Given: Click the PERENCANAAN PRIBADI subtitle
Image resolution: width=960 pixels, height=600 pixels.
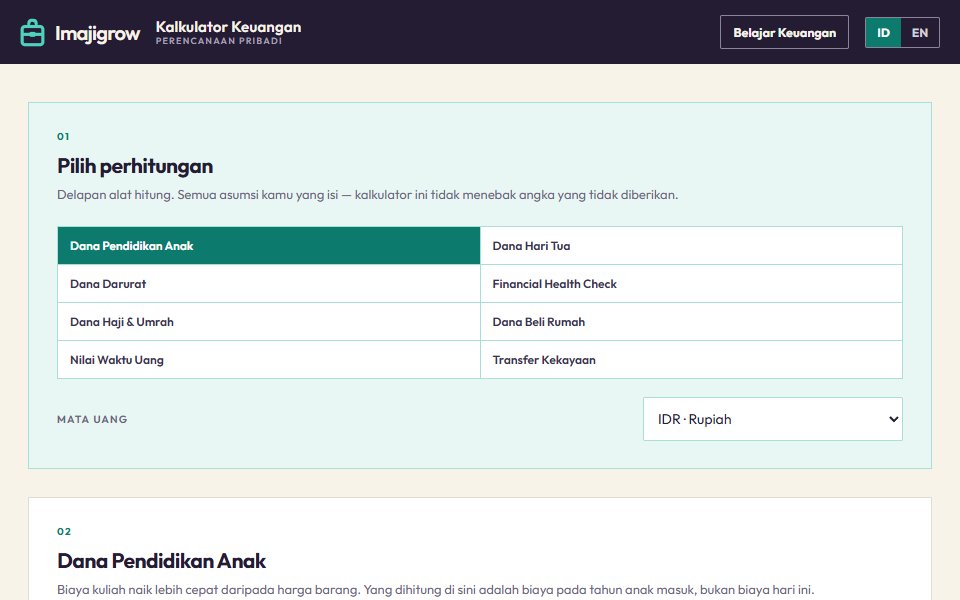Looking at the screenshot, I should (219, 41).
